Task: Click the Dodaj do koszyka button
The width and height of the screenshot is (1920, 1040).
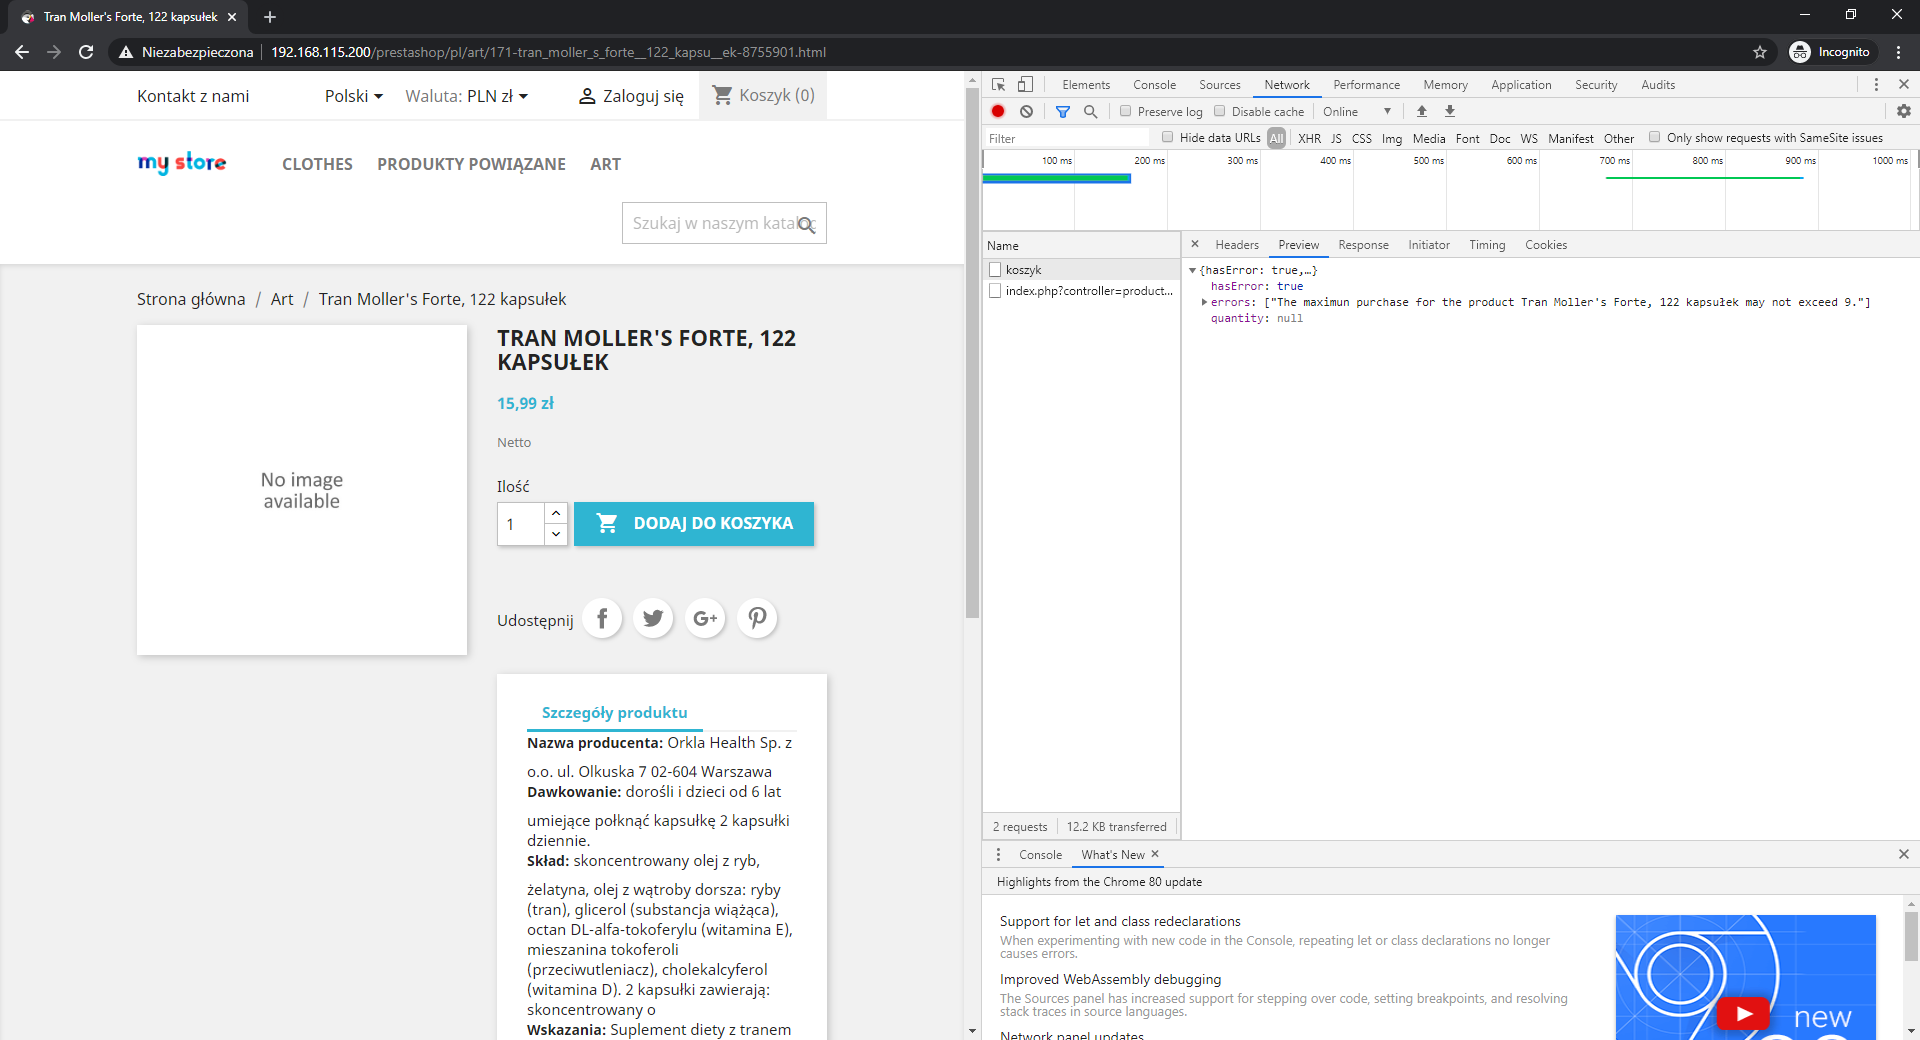Action: click(694, 524)
